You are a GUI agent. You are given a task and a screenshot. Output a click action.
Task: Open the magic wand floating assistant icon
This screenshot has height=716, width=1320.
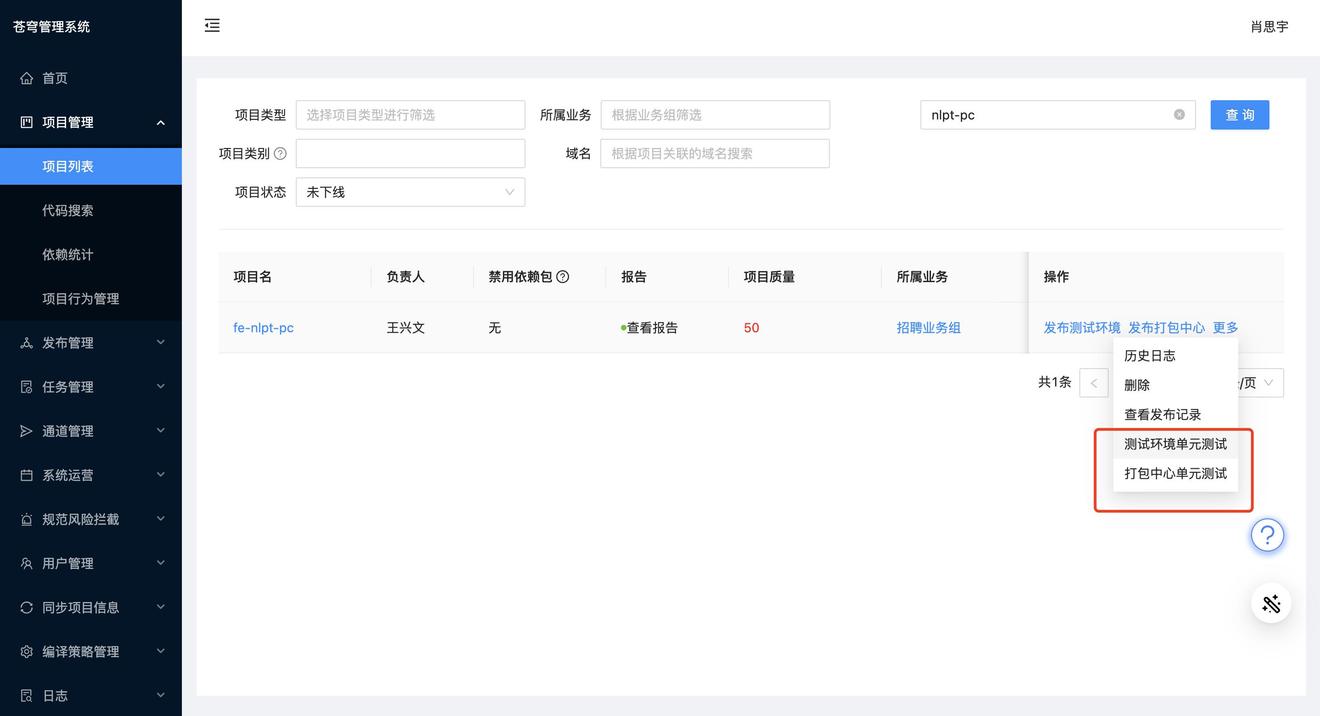click(x=1271, y=603)
